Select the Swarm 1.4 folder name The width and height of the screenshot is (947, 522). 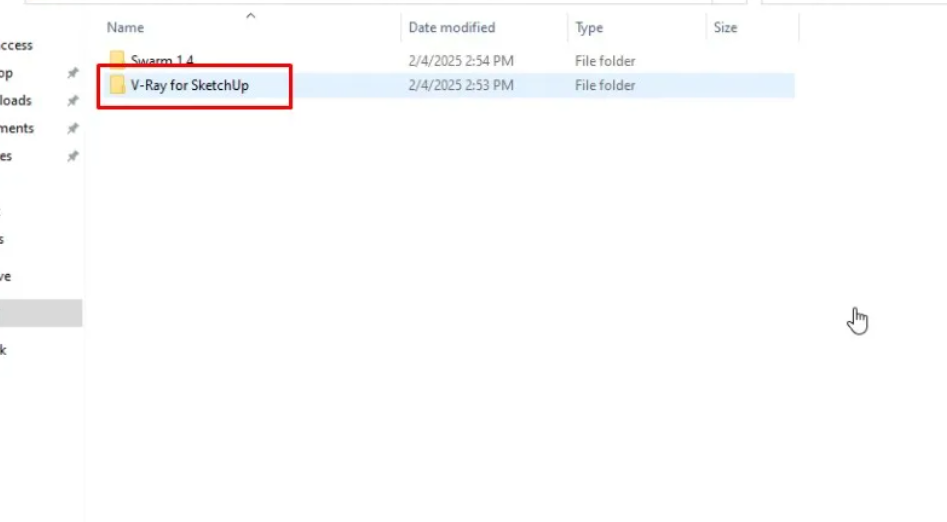162,61
